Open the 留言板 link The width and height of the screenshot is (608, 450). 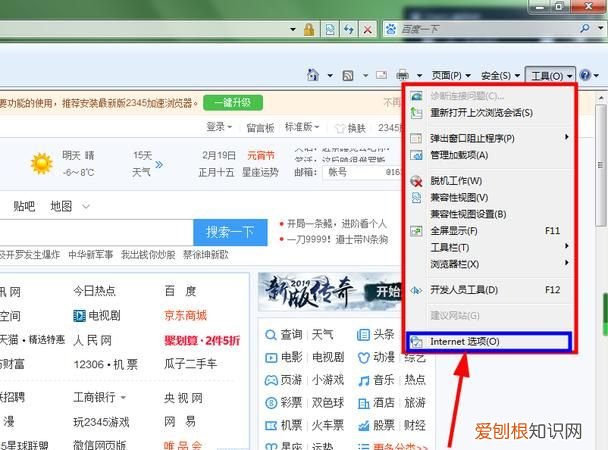coord(261,128)
